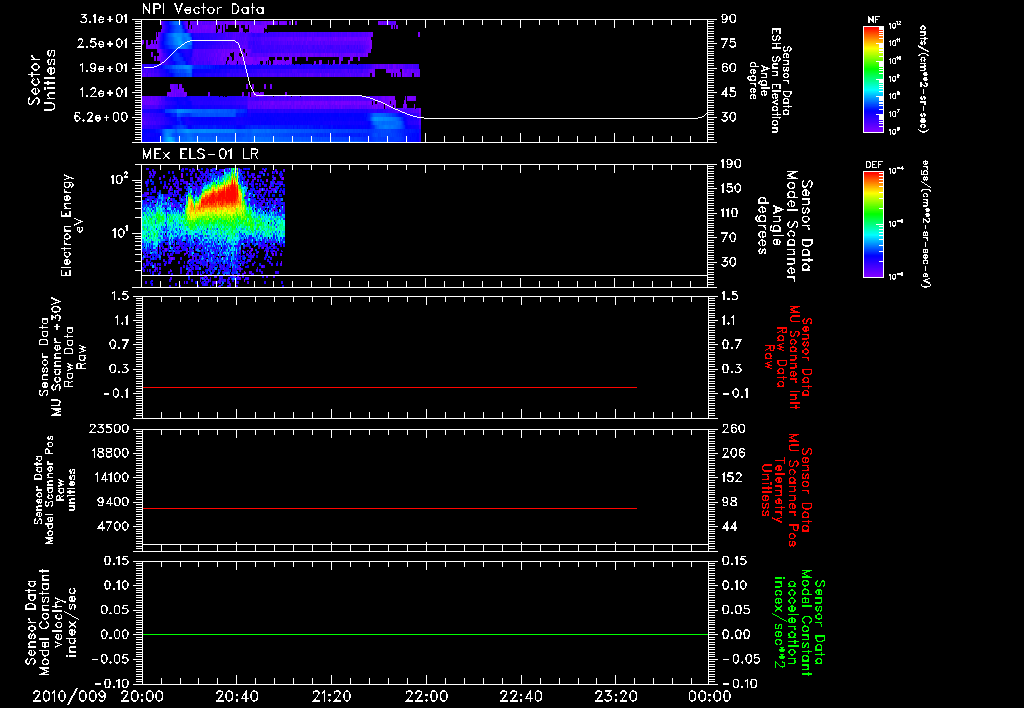Click the 'MEx ELS-01 LR' panel title
Screen dimensions: 1024x708
pos(199,154)
